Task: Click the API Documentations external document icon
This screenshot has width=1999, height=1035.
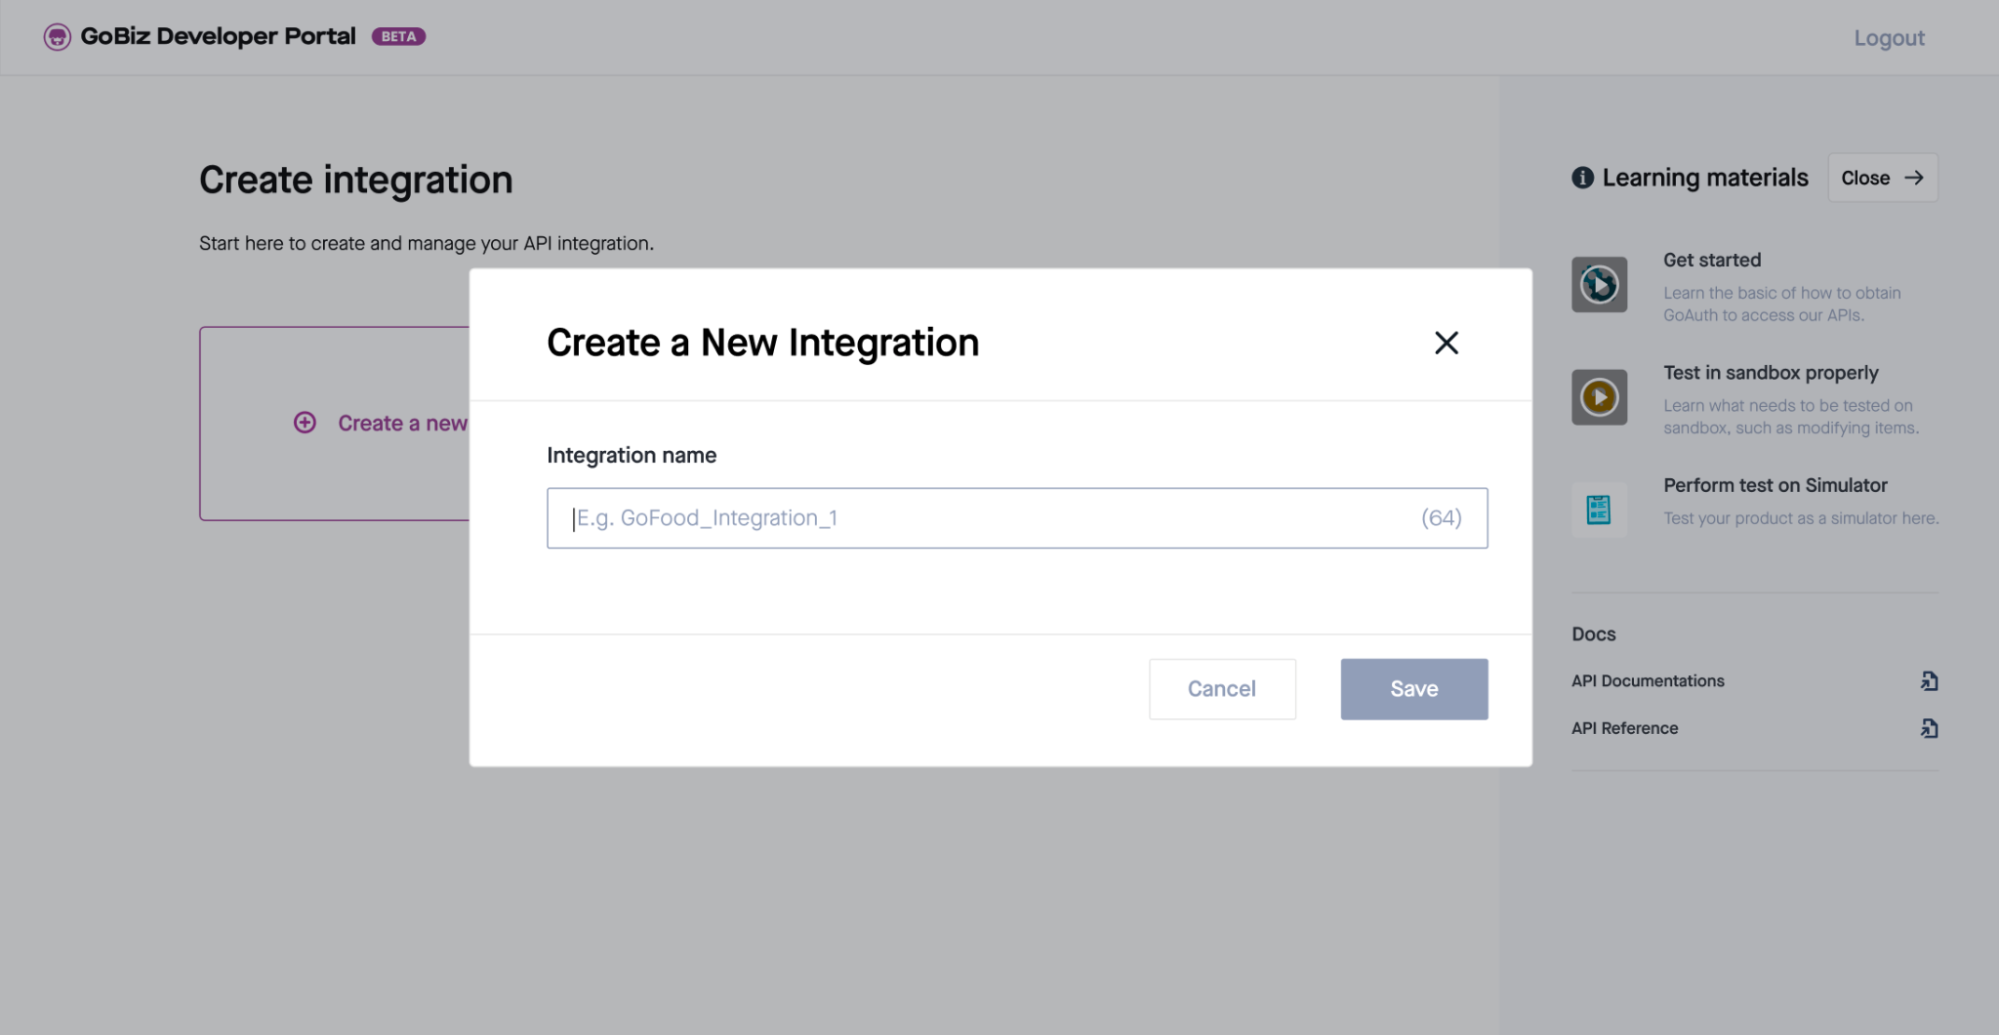Action: [x=1929, y=681]
